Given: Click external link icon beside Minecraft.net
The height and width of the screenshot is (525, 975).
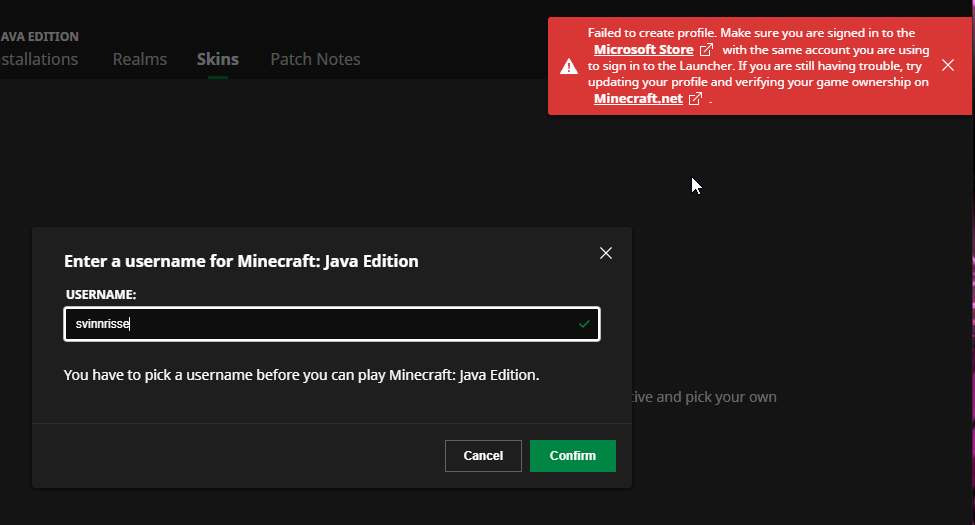Looking at the screenshot, I should point(696,99).
